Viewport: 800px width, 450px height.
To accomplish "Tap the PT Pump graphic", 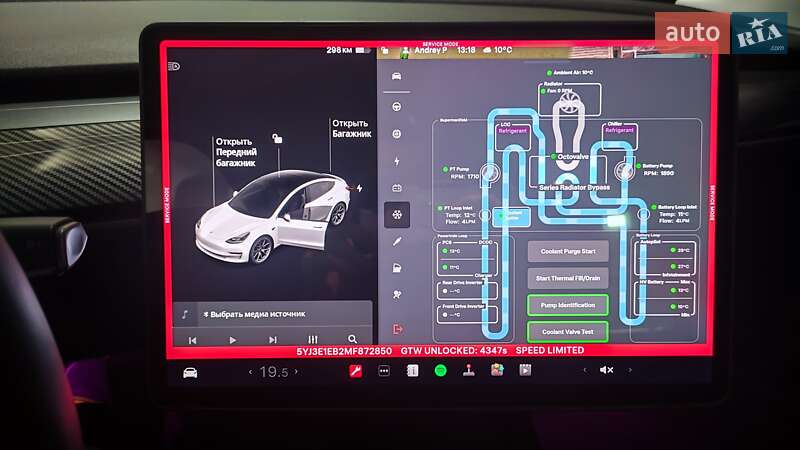I will coord(490,174).
